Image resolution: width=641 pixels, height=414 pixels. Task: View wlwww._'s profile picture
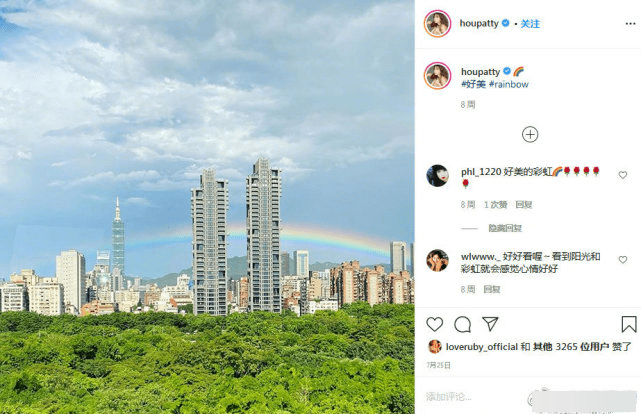[x=437, y=260]
